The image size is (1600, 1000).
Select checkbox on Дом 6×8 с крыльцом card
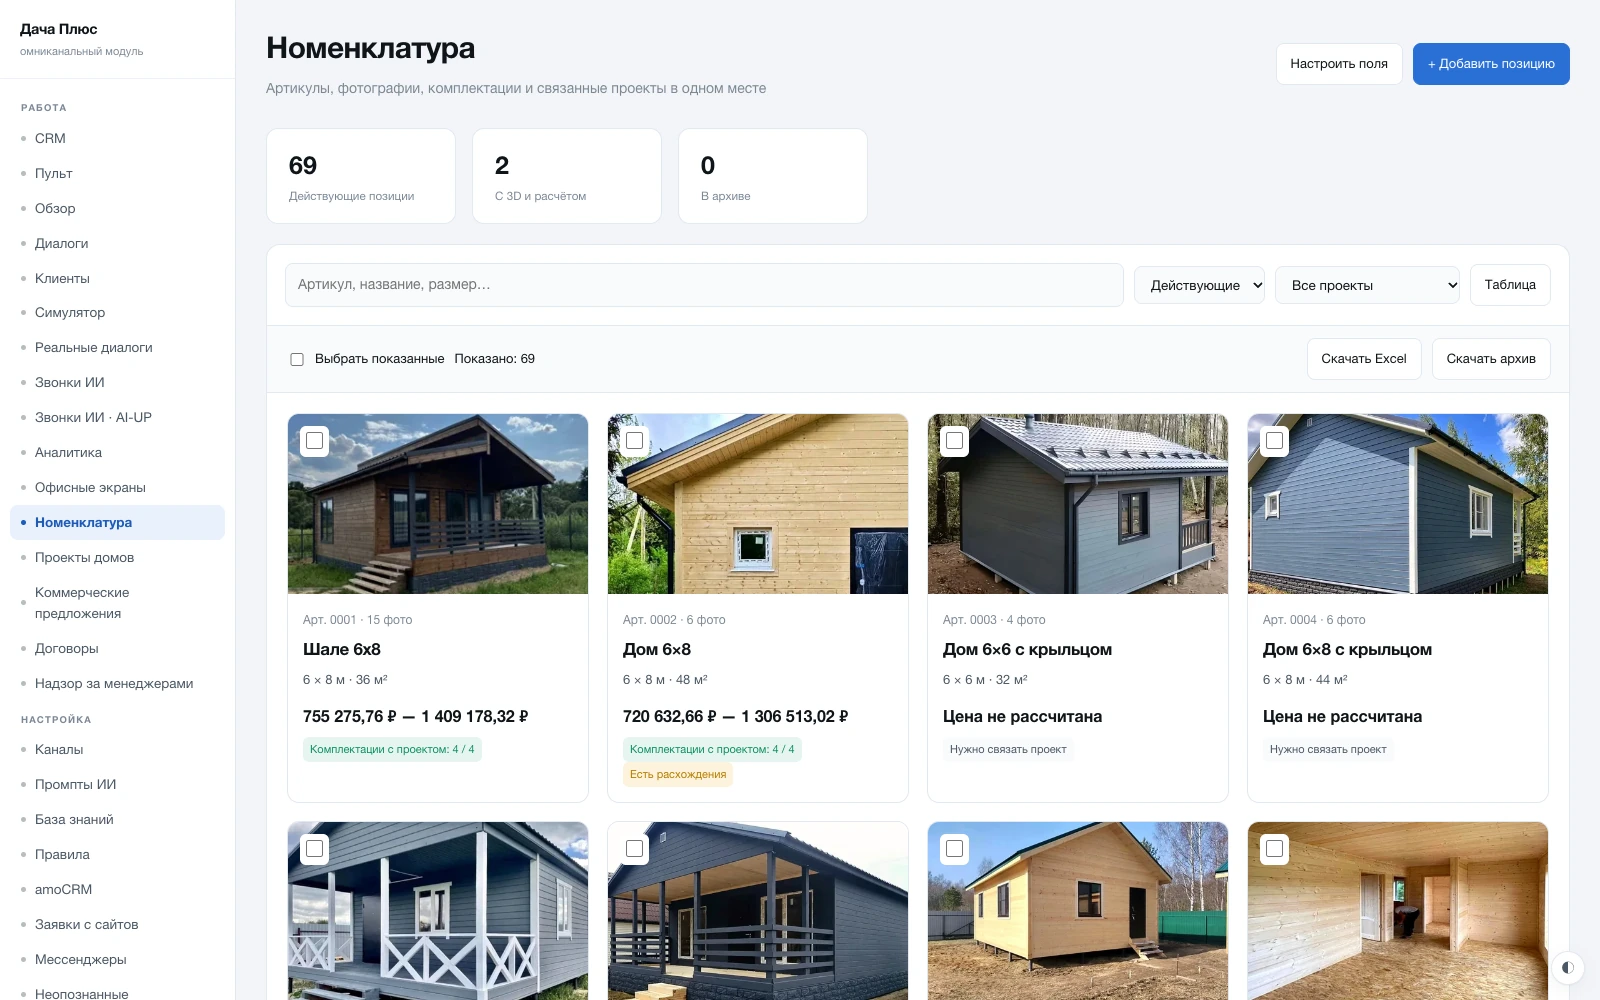[x=1275, y=441]
